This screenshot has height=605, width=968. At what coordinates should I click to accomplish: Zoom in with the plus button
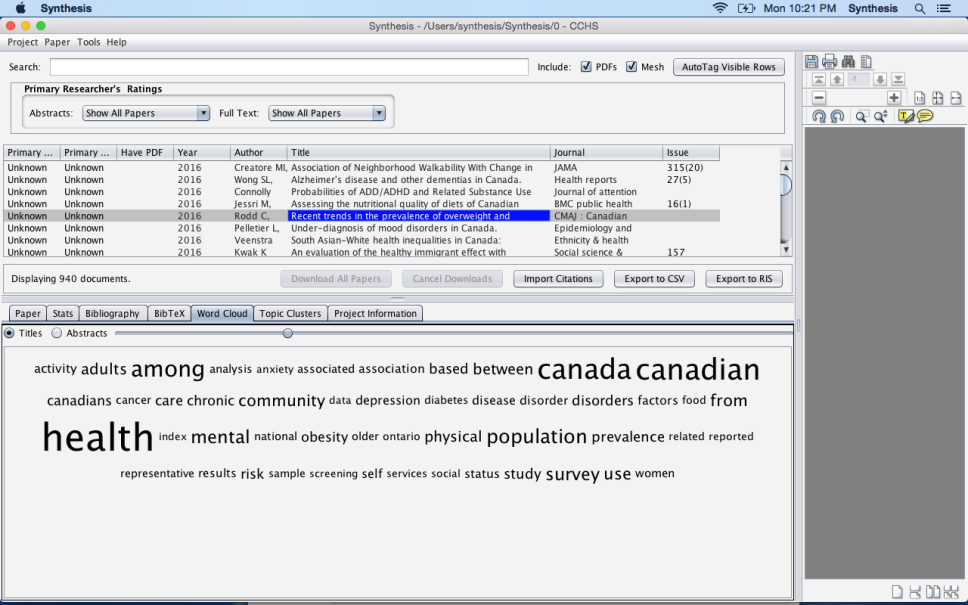click(893, 98)
